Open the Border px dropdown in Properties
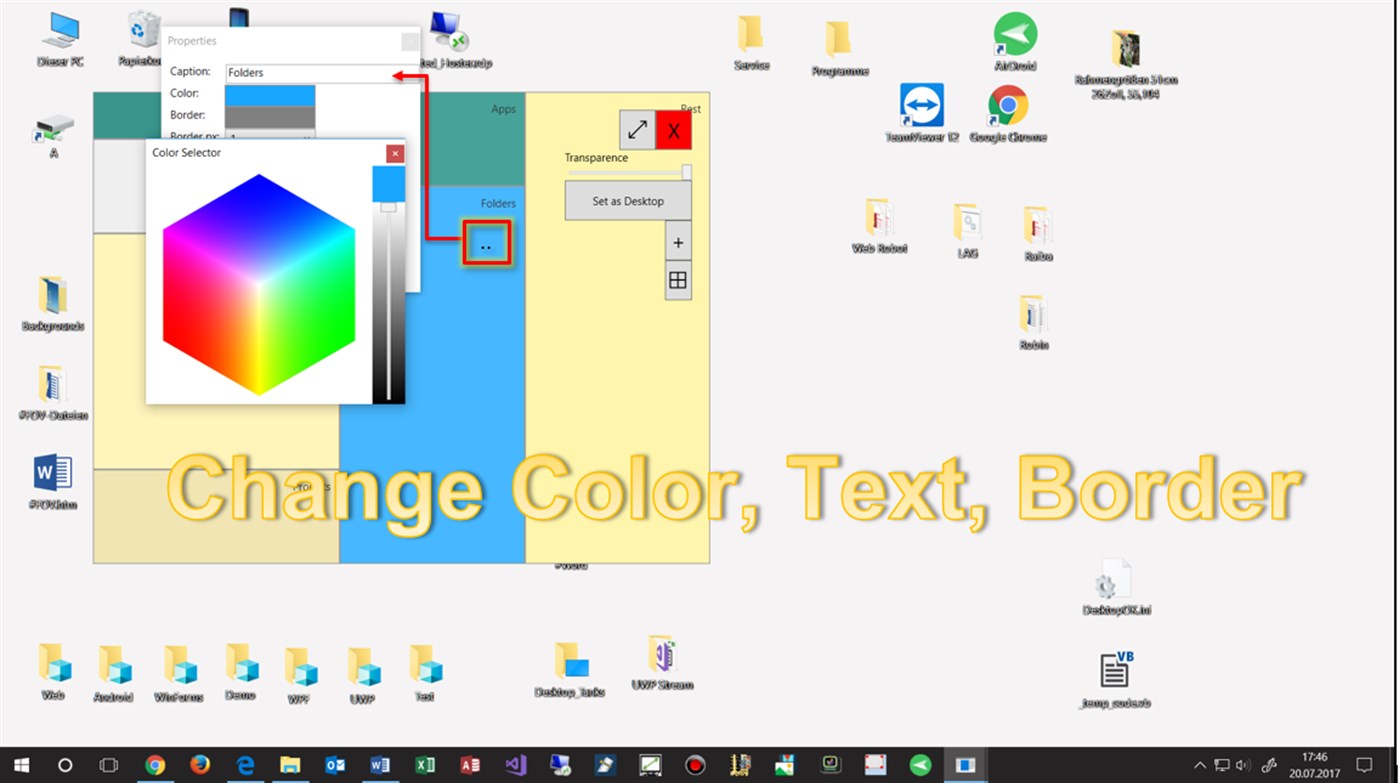 [270, 137]
